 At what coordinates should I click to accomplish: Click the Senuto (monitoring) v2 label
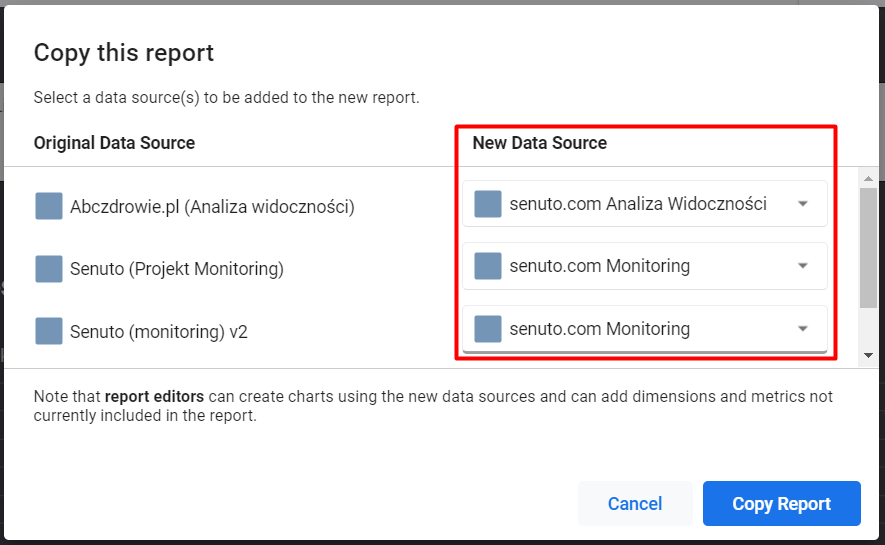coord(159,332)
